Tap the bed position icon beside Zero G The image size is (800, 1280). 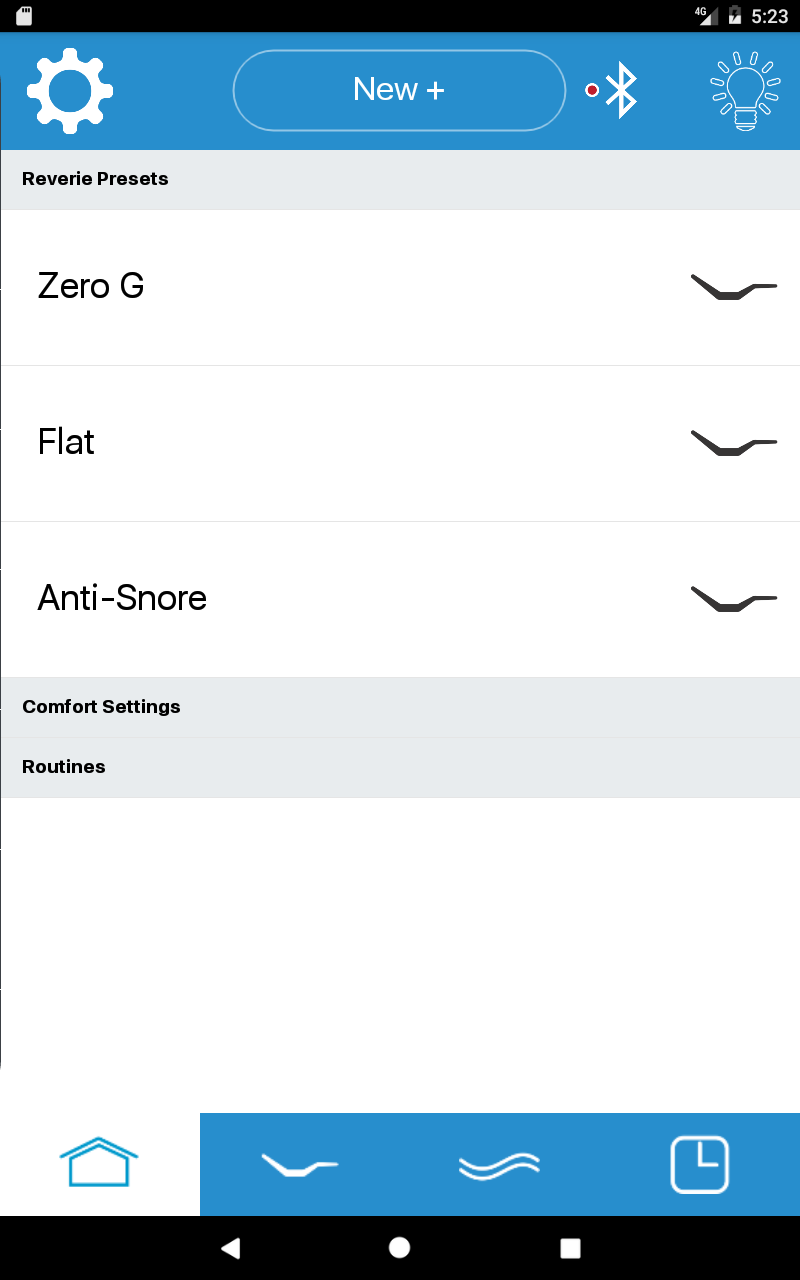[x=733, y=287]
